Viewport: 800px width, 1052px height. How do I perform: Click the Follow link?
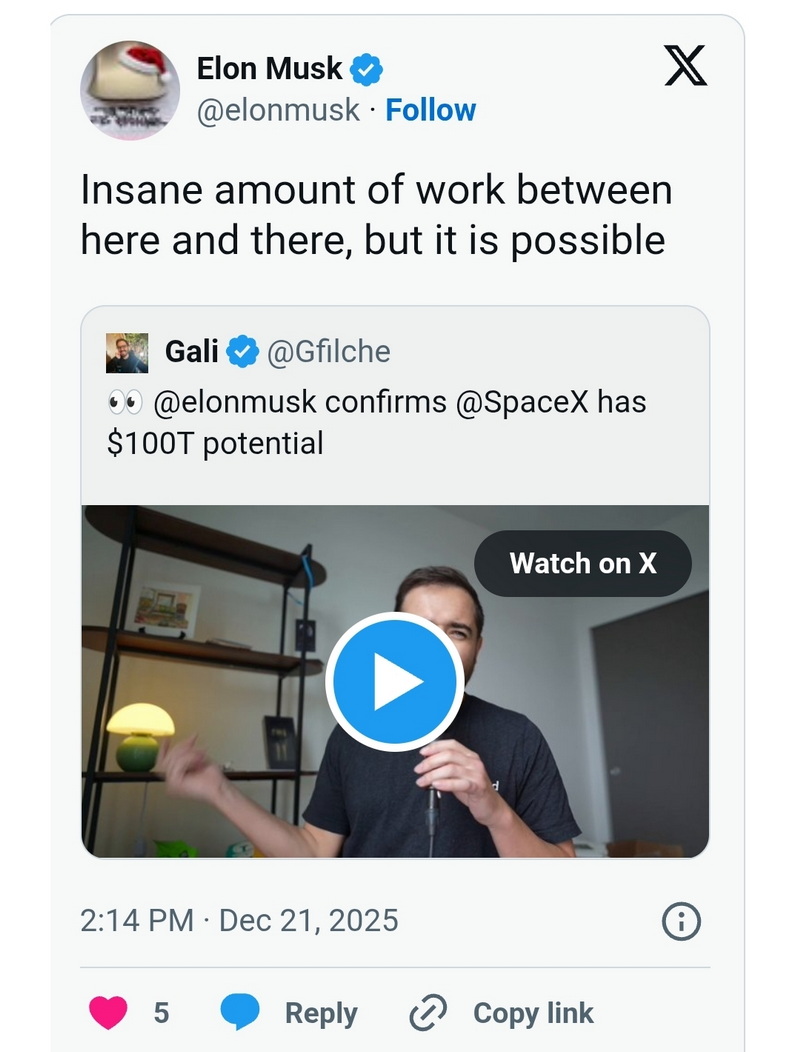click(x=431, y=110)
